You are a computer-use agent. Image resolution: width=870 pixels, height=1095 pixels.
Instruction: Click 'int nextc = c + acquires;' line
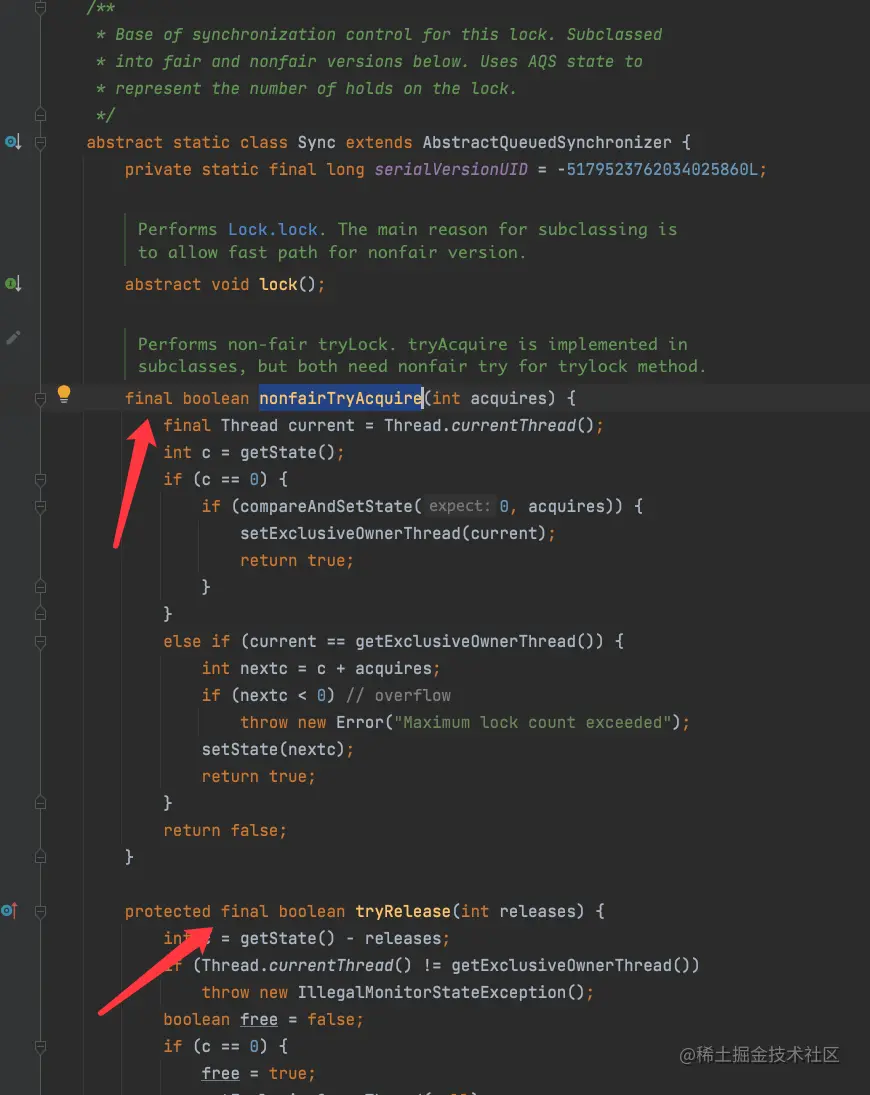point(320,668)
